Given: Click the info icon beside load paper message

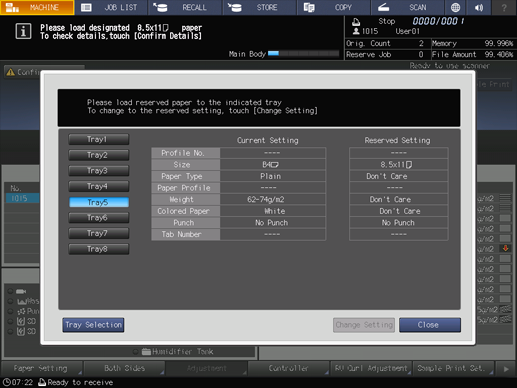Looking at the screenshot, I should pyautogui.click(x=23, y=32).
